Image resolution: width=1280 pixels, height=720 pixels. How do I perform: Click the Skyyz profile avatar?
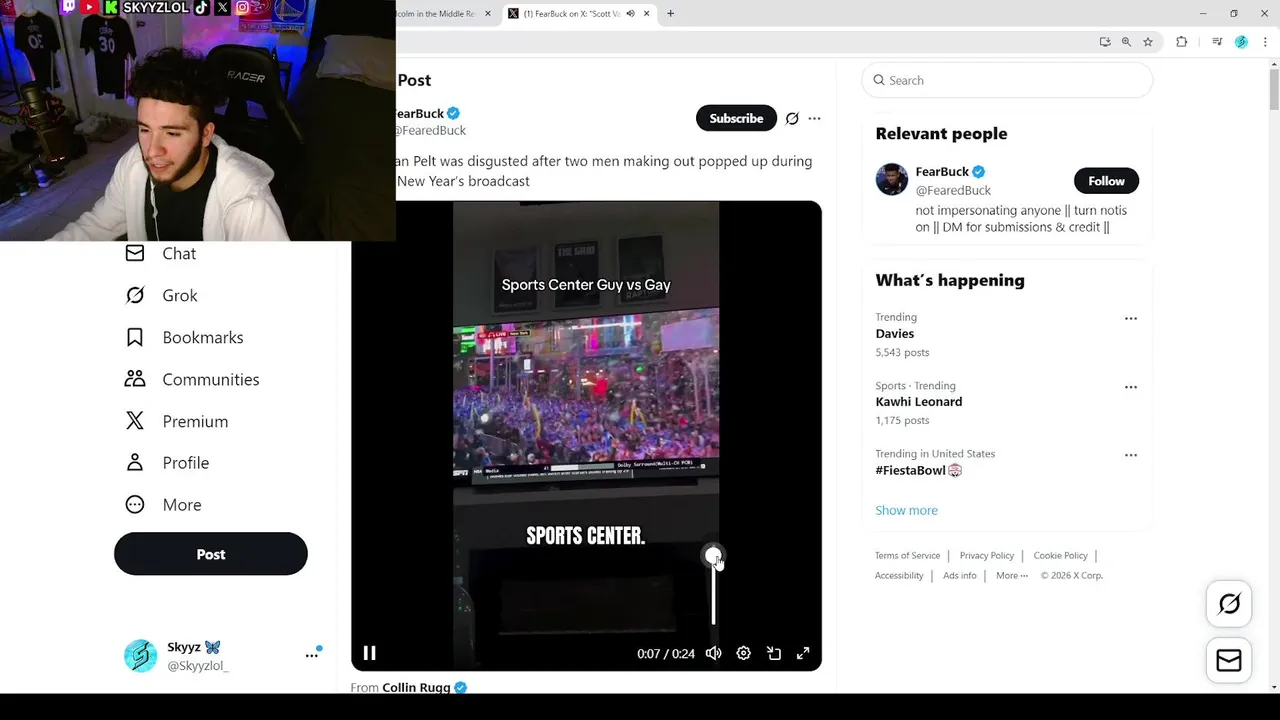tap(141, 656)
